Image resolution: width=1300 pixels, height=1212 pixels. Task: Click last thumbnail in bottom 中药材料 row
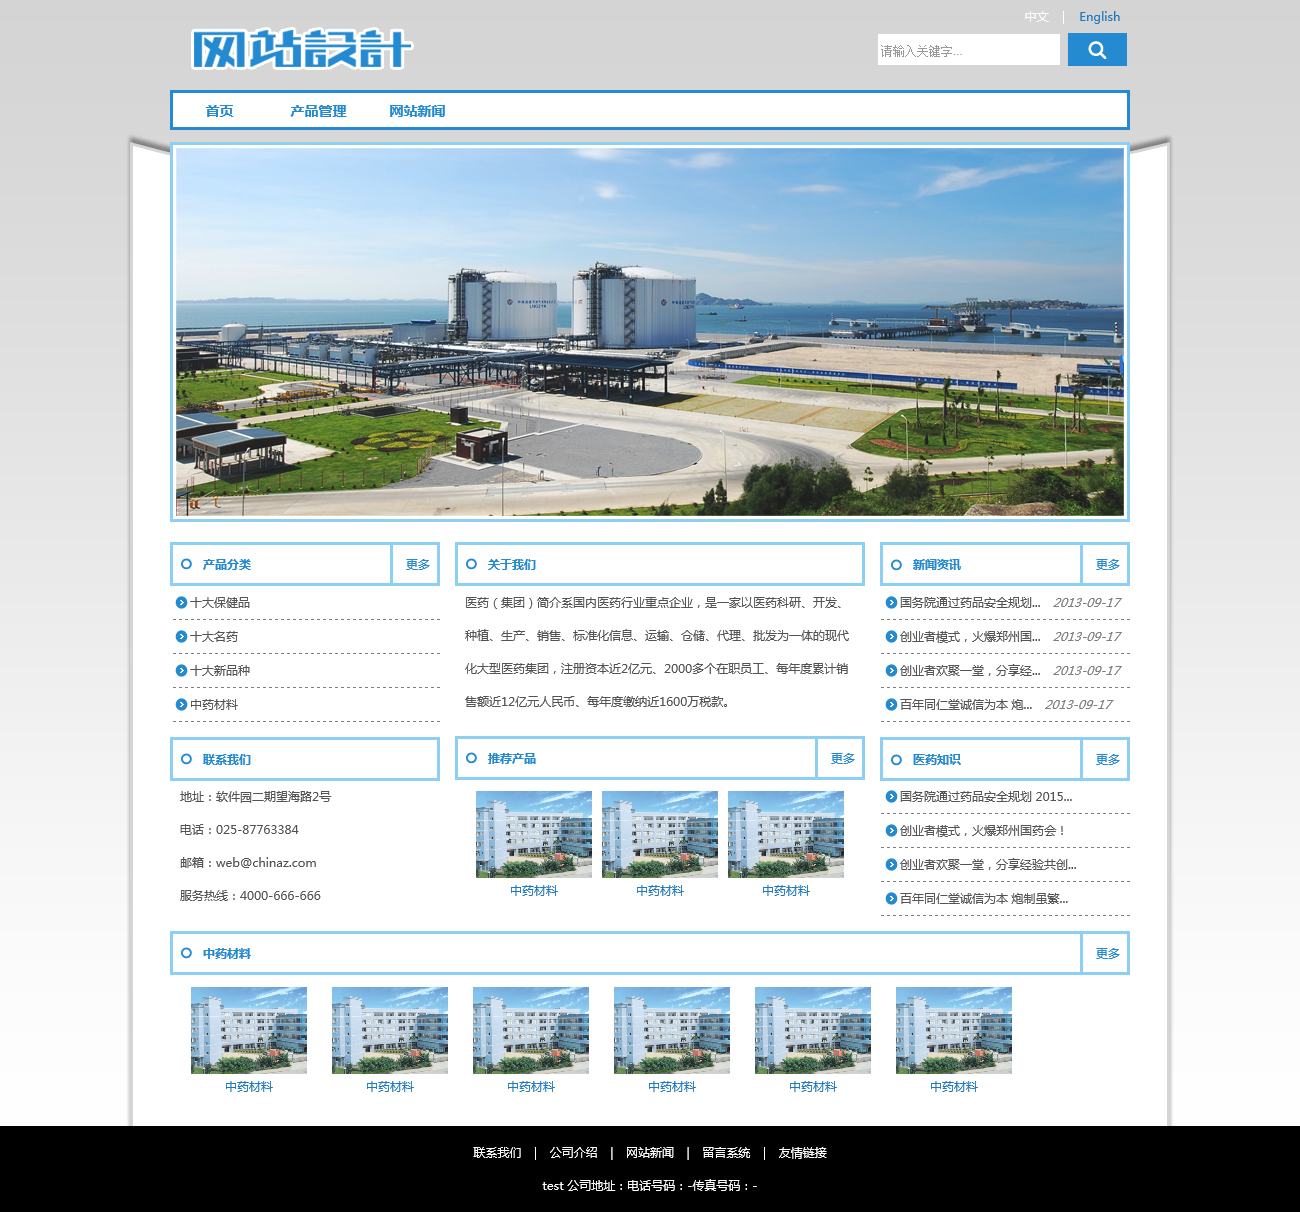tap(954, 1030)
